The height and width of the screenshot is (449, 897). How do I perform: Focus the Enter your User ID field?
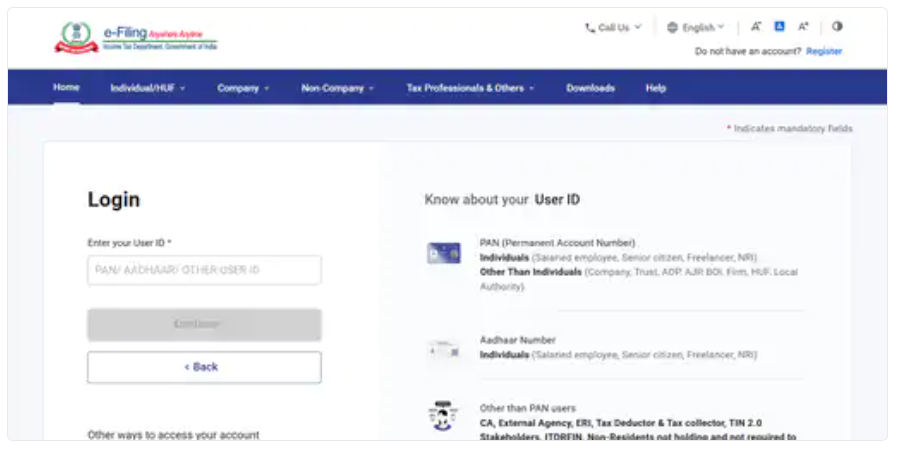[x=204, y=270]
